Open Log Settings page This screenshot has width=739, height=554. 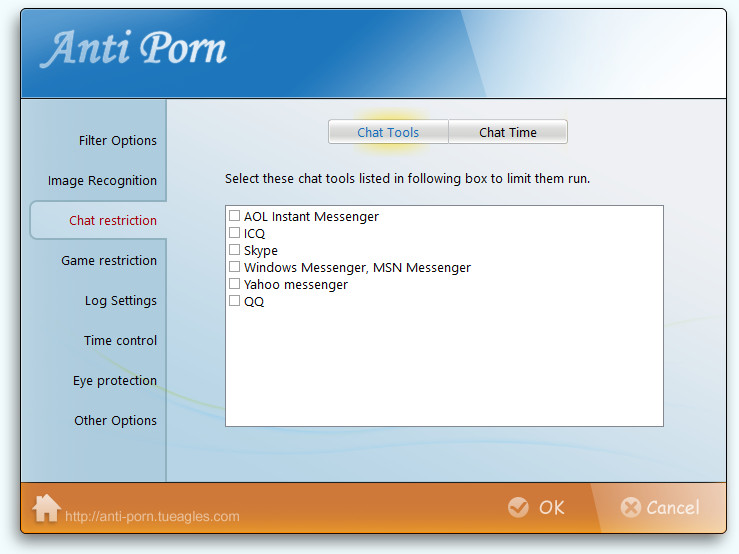tap(121, 300)
